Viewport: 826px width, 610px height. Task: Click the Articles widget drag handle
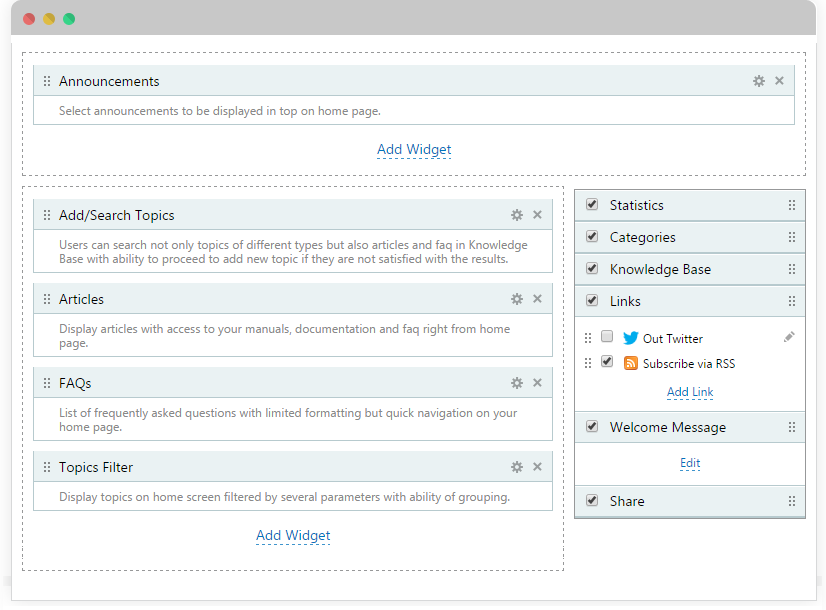[47, 299]
